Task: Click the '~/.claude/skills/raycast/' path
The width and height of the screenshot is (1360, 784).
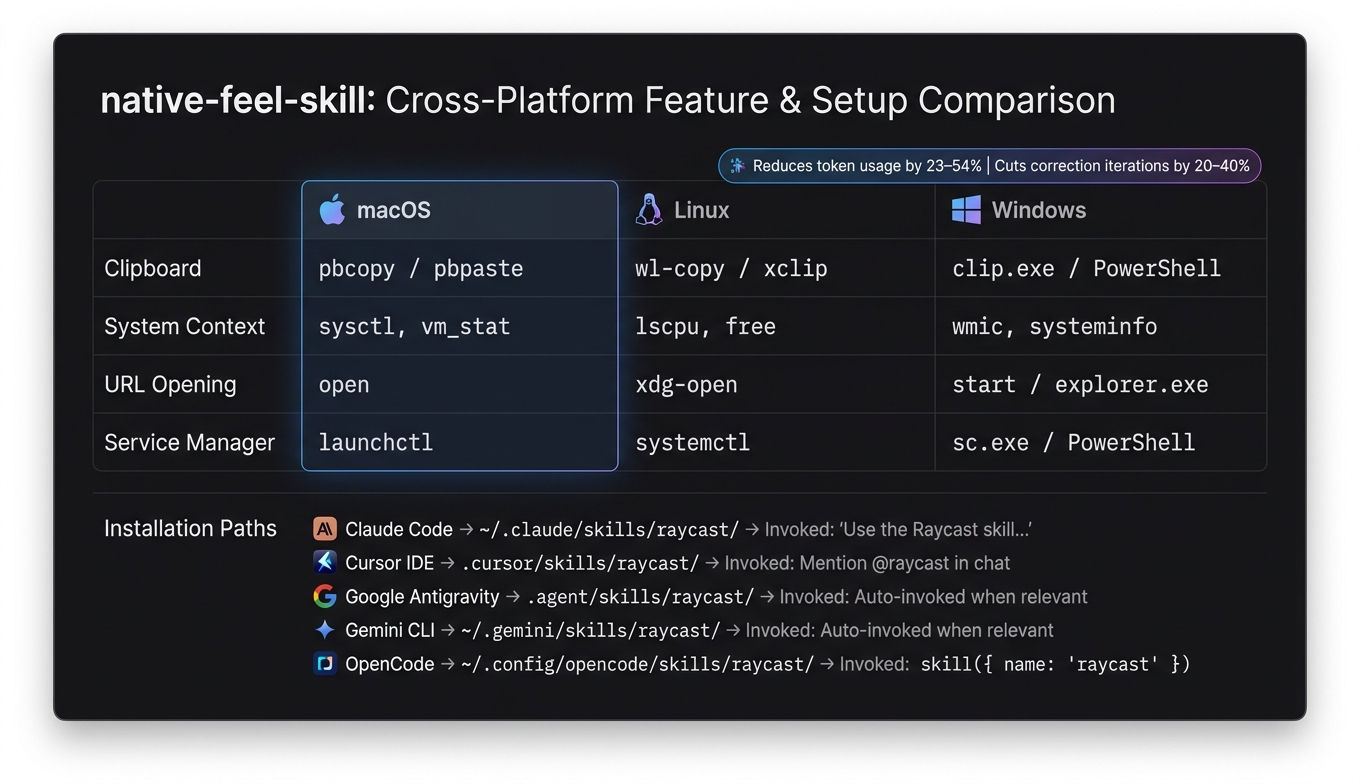Action: coord(609,529)
